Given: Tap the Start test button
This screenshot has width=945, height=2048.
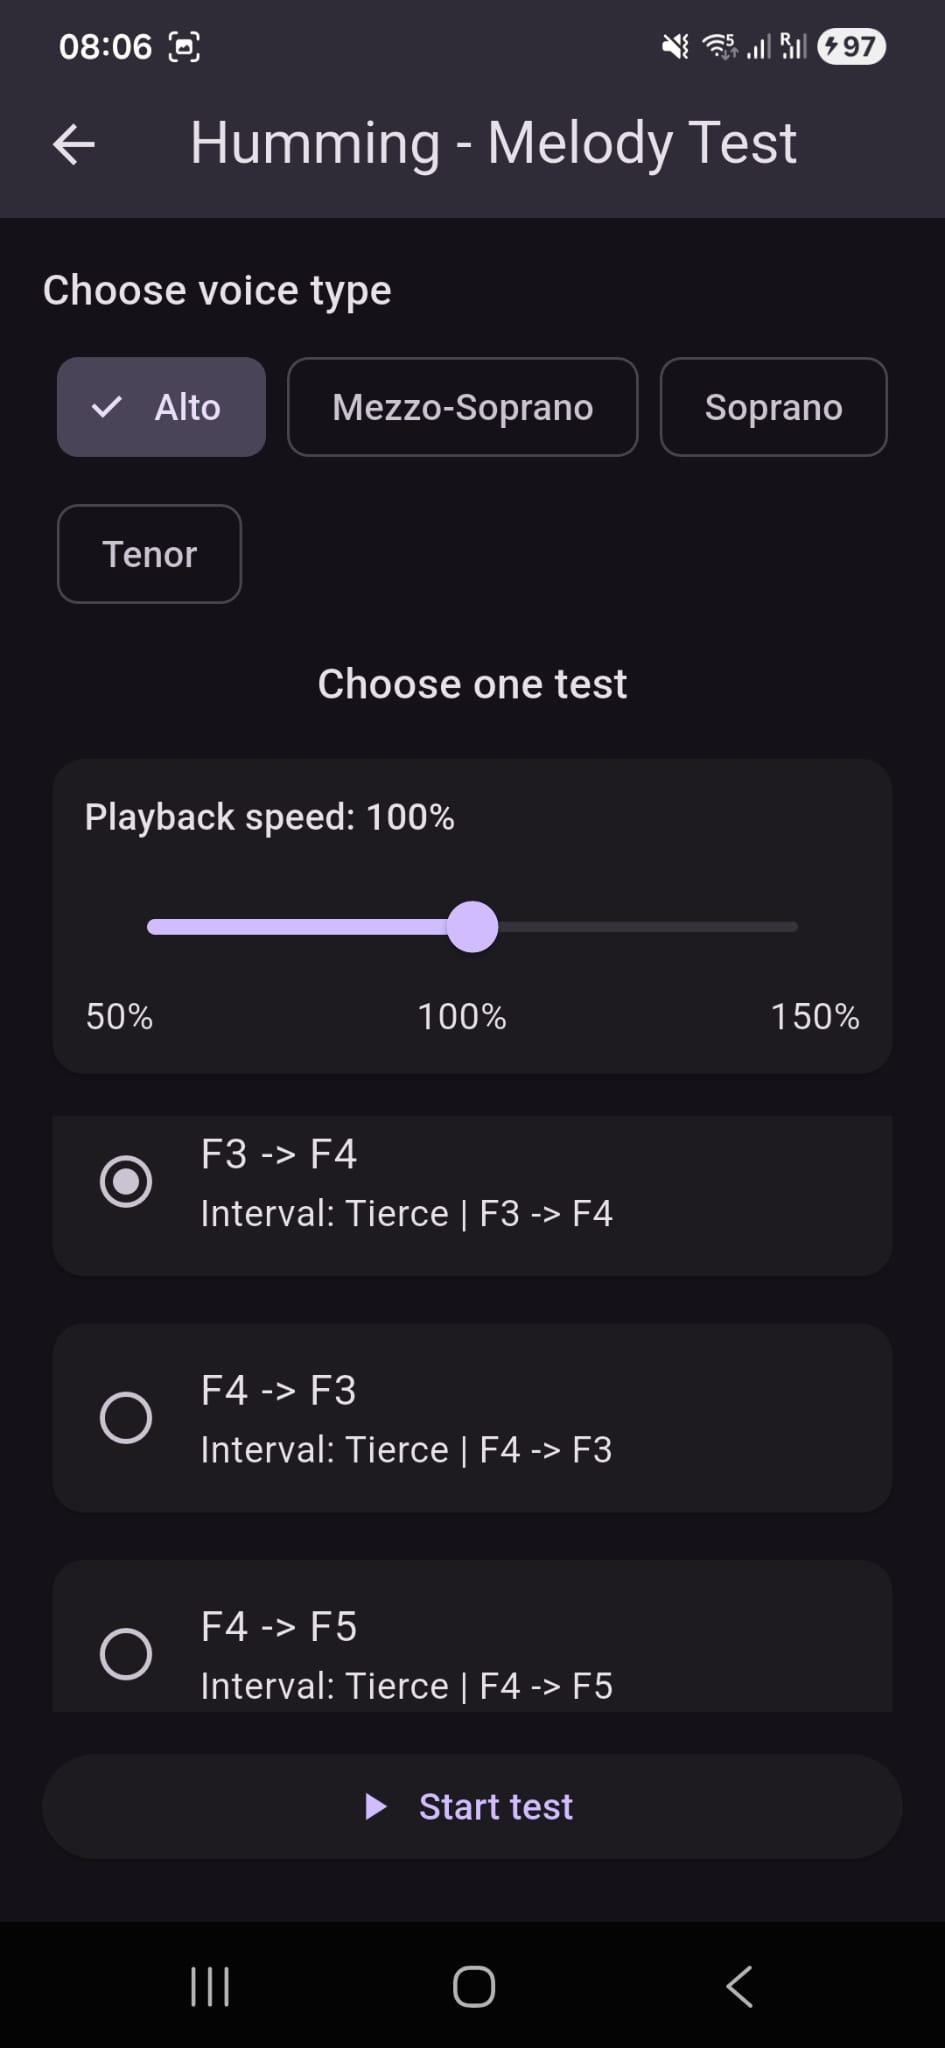Looking at the screenshot, I should coord(472,1806).
